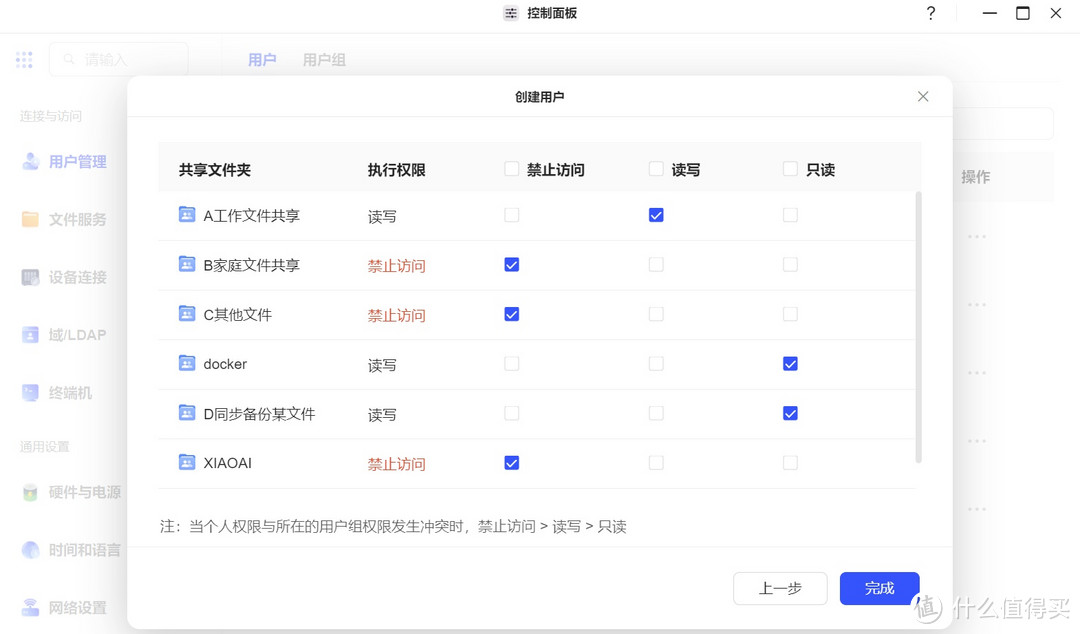Click the 请输入 search field
This screenshot has height=634, width=1080.
[119, 59]
